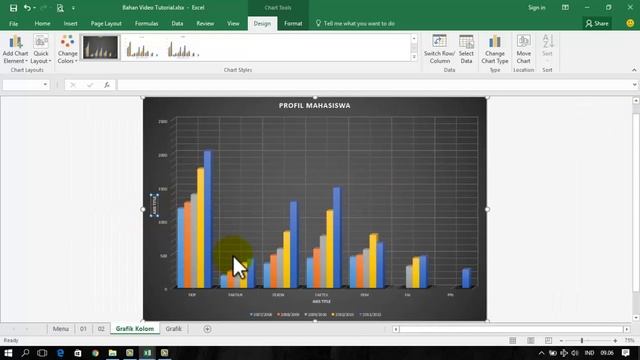Screen dimensions: 640x360
Task: Open Quick Layout options
Action: 41,49
